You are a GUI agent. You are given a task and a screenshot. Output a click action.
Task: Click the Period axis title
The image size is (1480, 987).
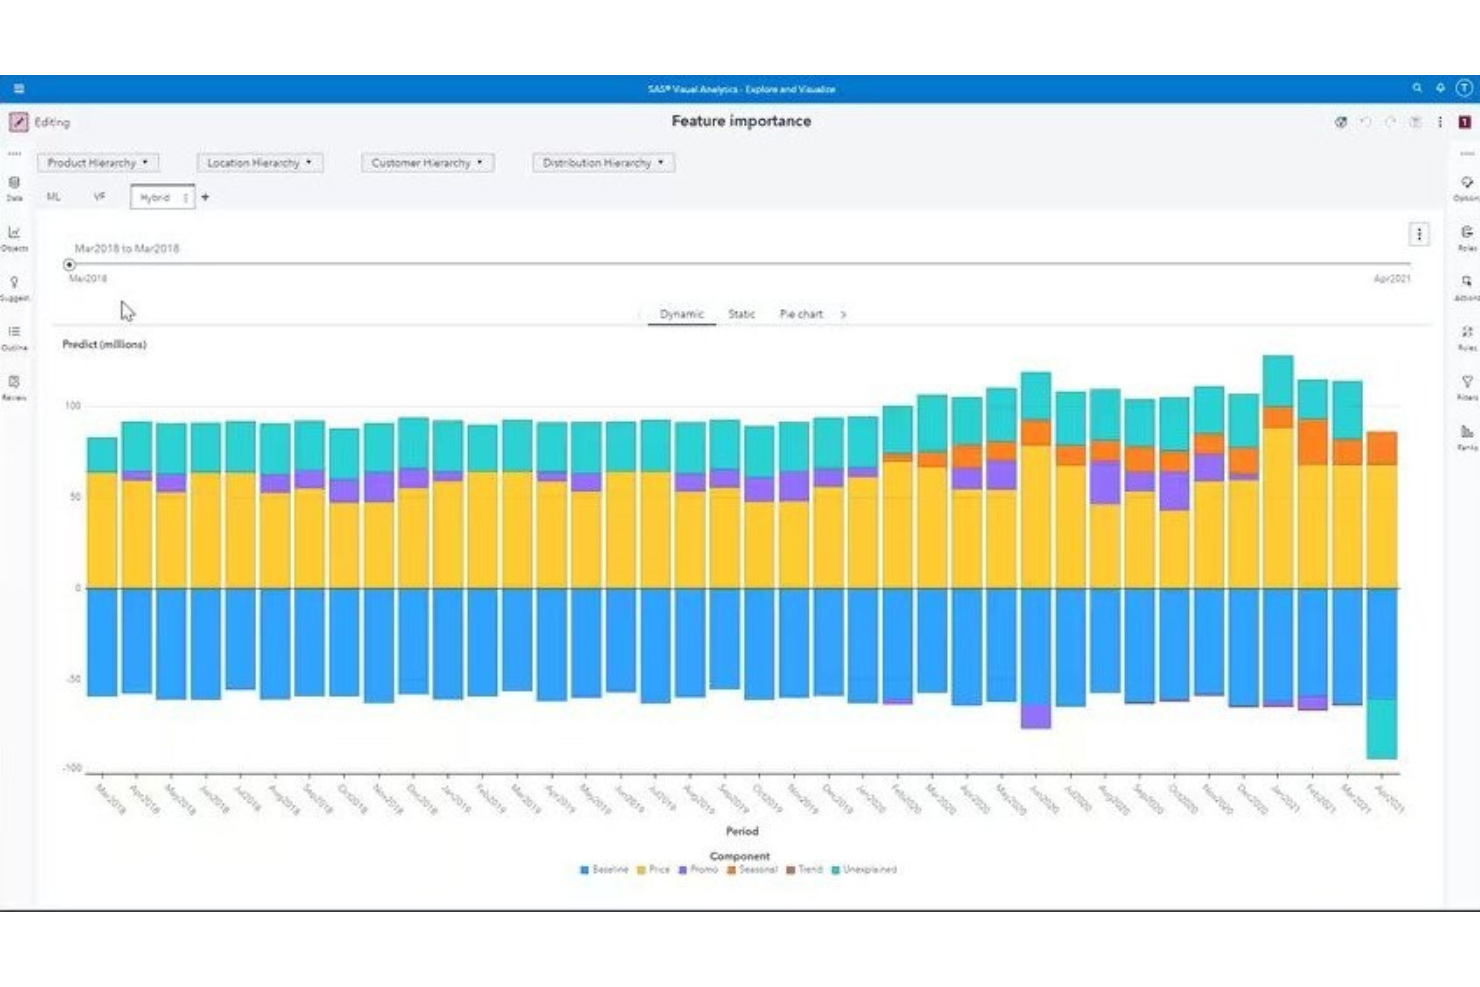pos(742,831)
